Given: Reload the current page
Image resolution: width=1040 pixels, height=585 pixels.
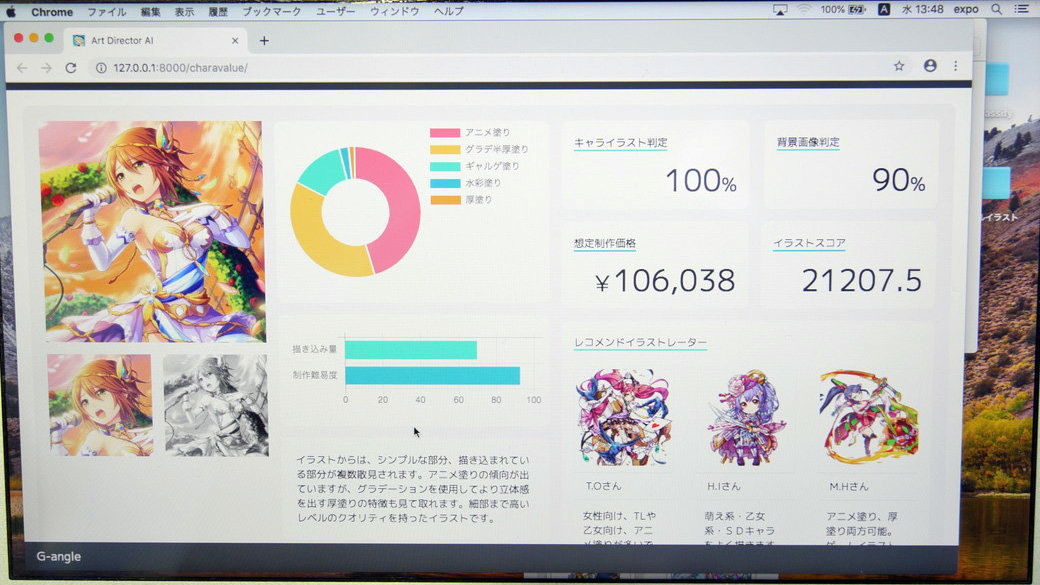Looking at the screenshot, I should tap(71, 68).
